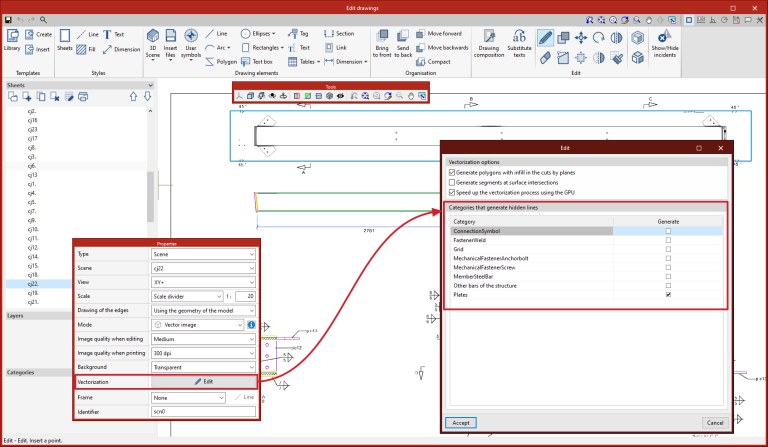The width and height of the screenshot is (768, 447).
Task: Select sheet cj13 in the Sheets list
Action: click(32, 175)
